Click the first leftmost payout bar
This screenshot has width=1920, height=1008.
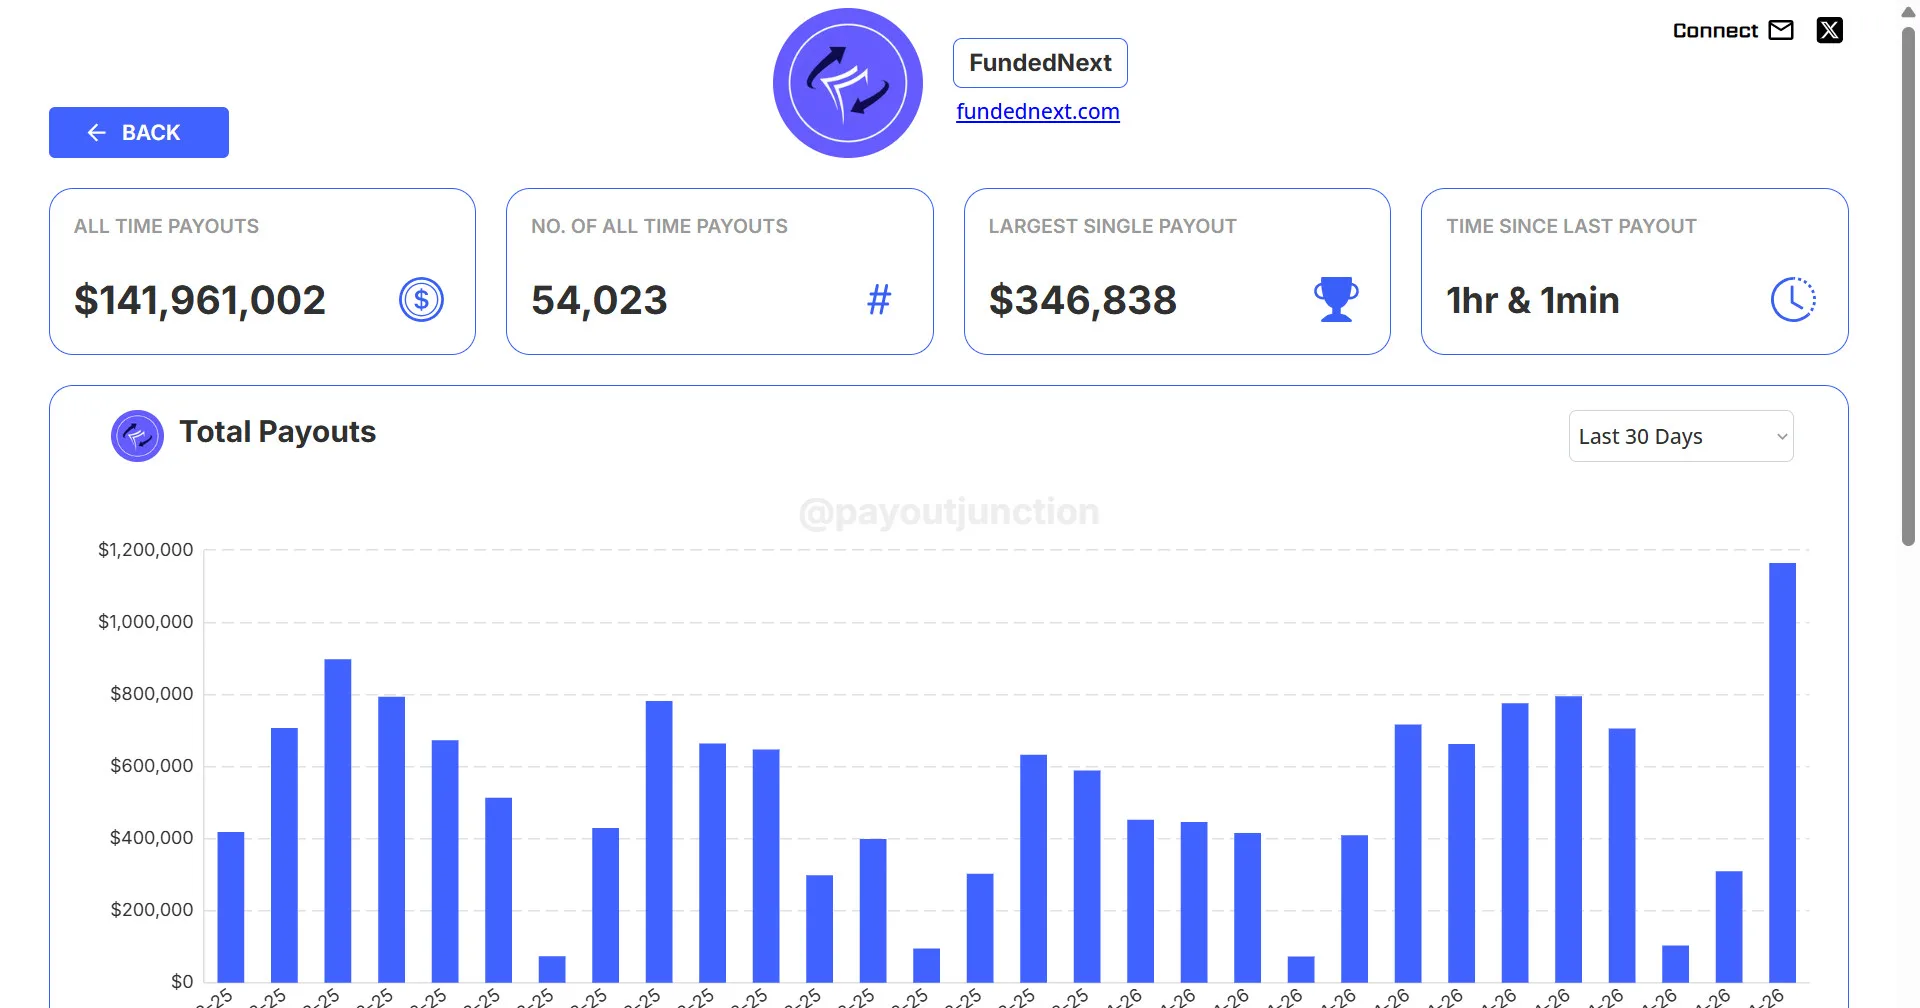pyautogui.click(x=231, y=905)
